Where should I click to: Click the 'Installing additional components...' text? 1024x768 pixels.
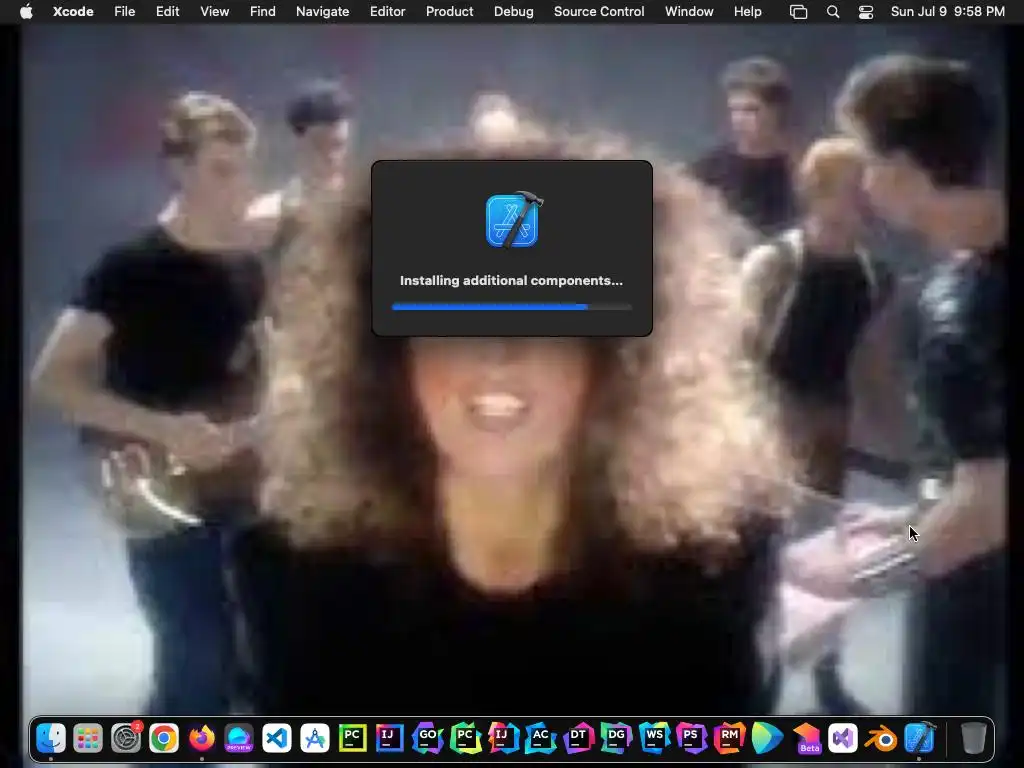click(x=511, y=281)
